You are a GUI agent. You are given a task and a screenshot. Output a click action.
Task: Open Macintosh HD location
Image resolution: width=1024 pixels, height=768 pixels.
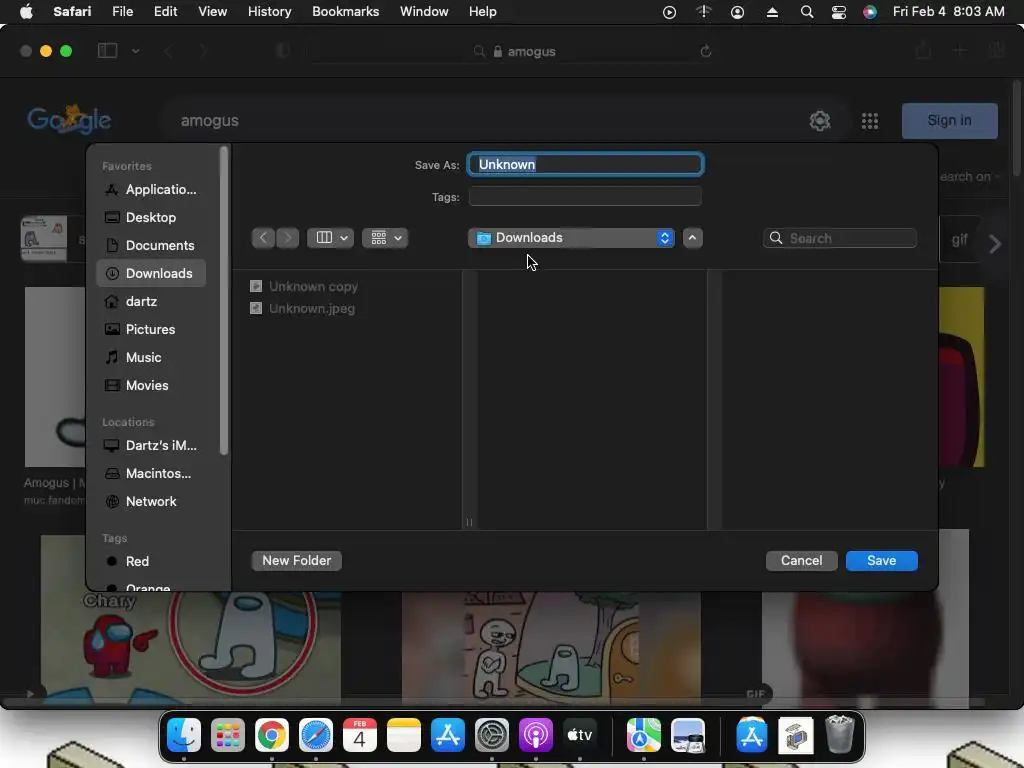click(x=151, y=473)
